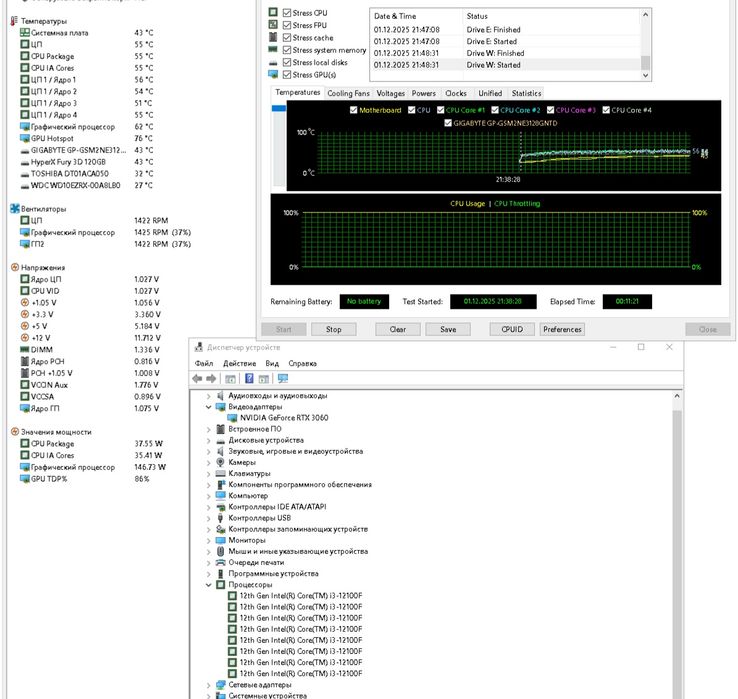
Task: Toggle the Stress FPU checkbox
Action: coord(287,25)
